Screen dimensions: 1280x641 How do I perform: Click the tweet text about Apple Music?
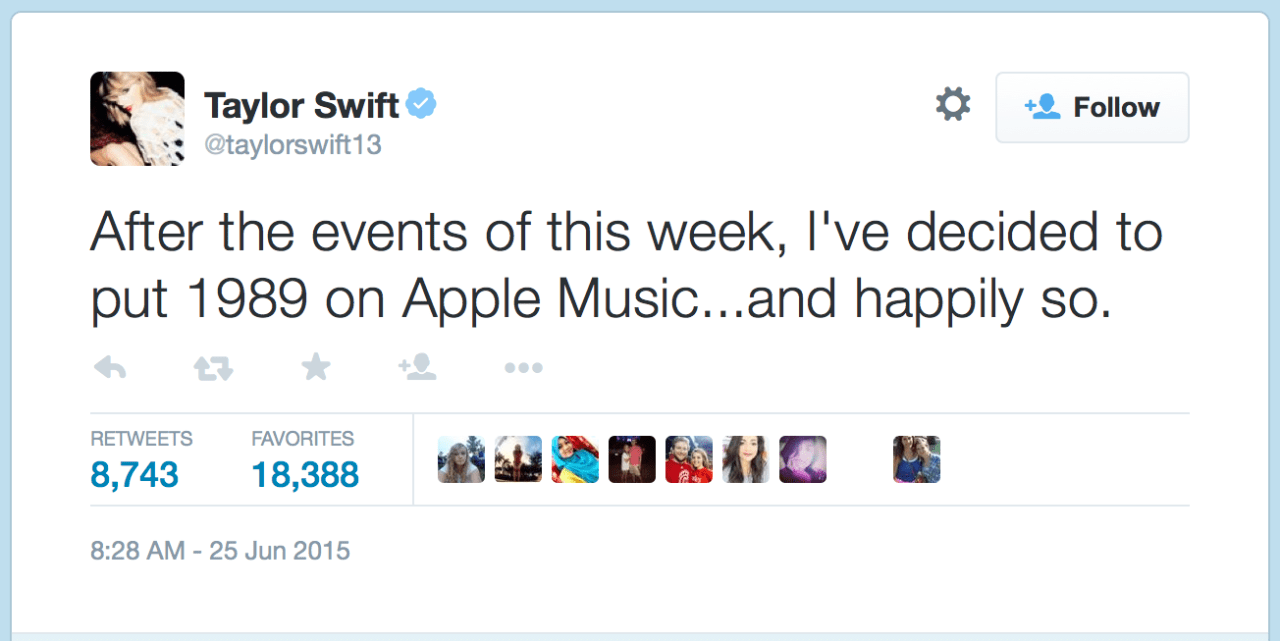pyautogui.click(x=625, y=268)
